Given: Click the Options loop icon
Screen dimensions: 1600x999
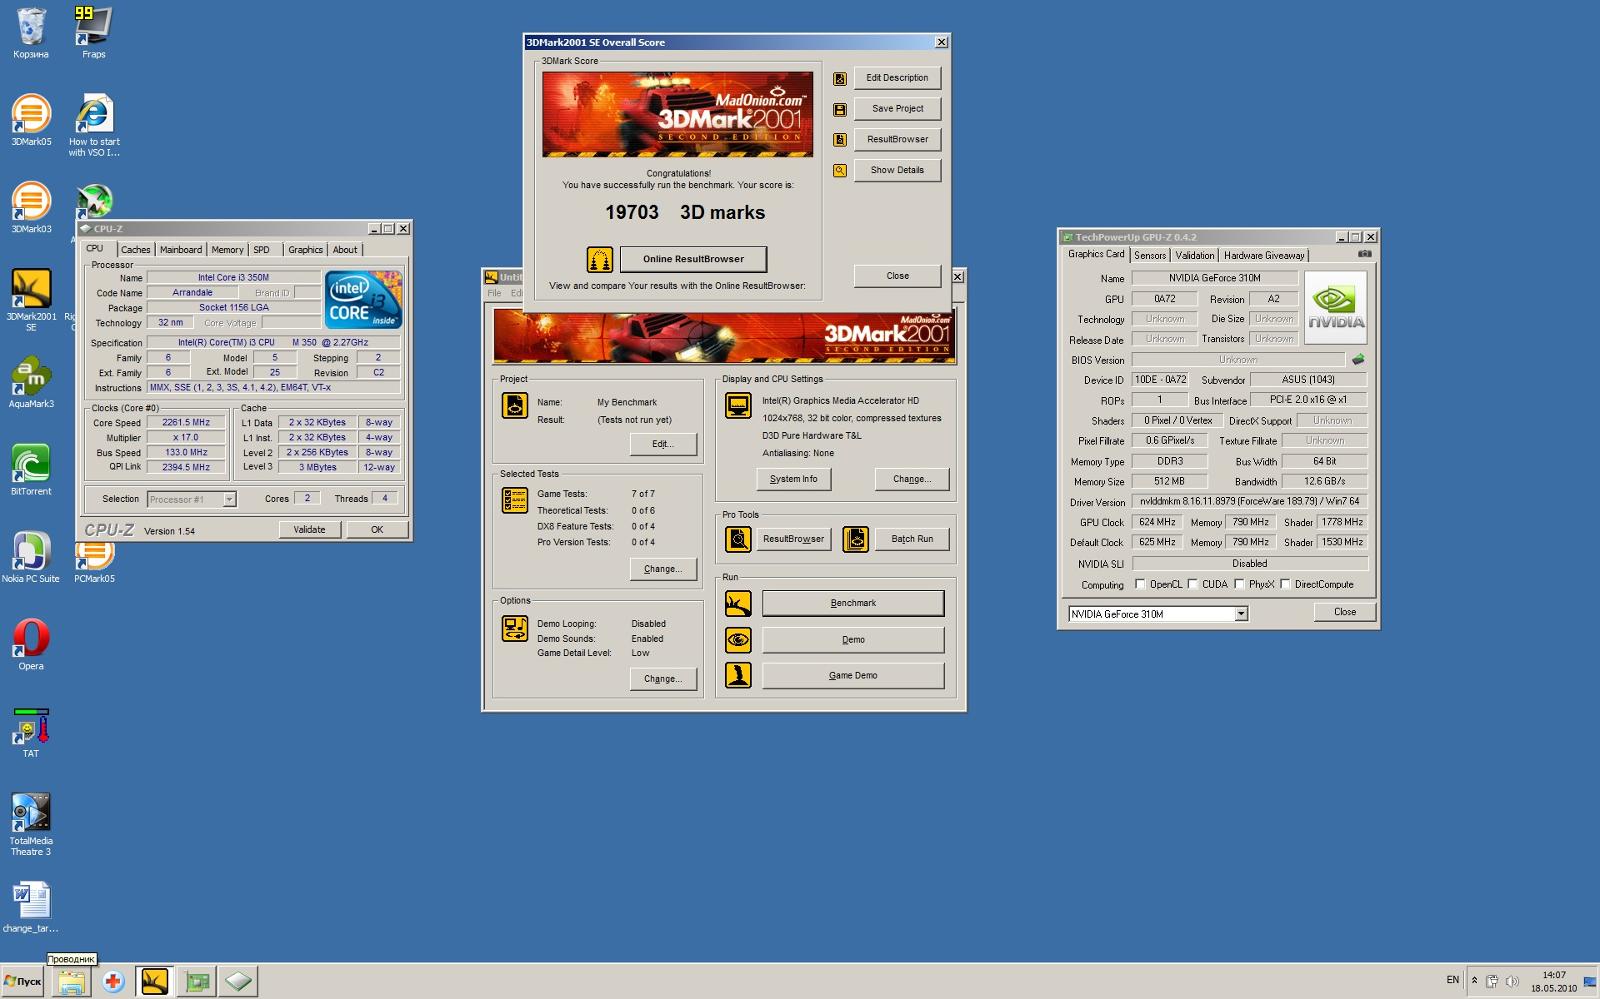Looking at the screenshot, I should 514,629.
